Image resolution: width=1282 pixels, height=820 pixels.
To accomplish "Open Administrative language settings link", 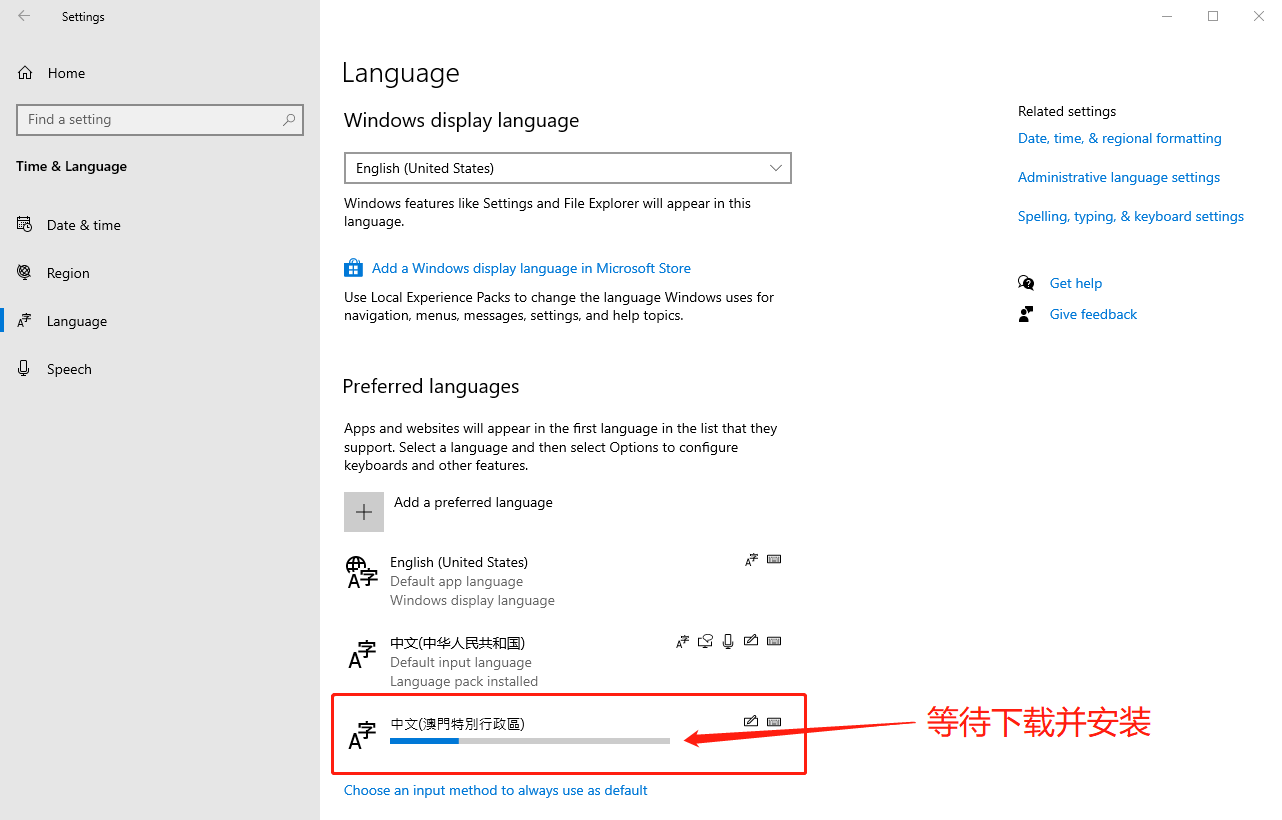I will pyautogui.click(x=1119, y=177).
